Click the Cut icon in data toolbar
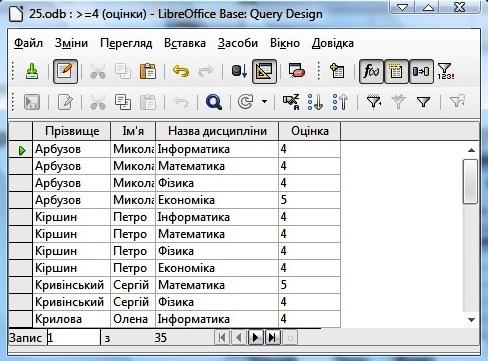 (98, 102)
